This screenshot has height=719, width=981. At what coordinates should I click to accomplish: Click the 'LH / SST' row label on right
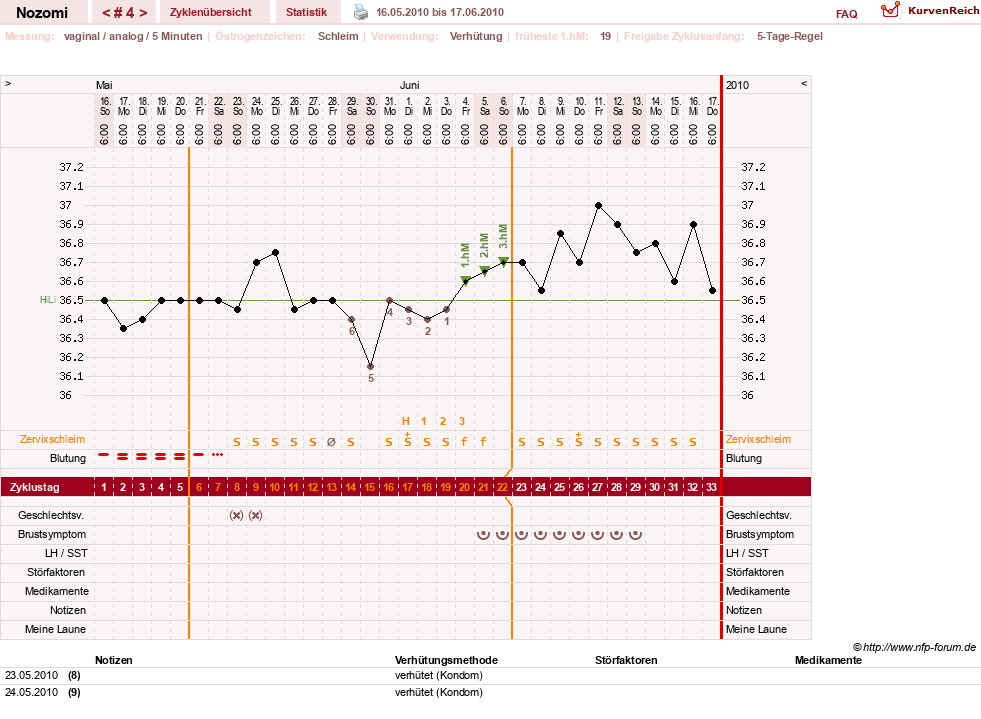[x=747, y=553]
